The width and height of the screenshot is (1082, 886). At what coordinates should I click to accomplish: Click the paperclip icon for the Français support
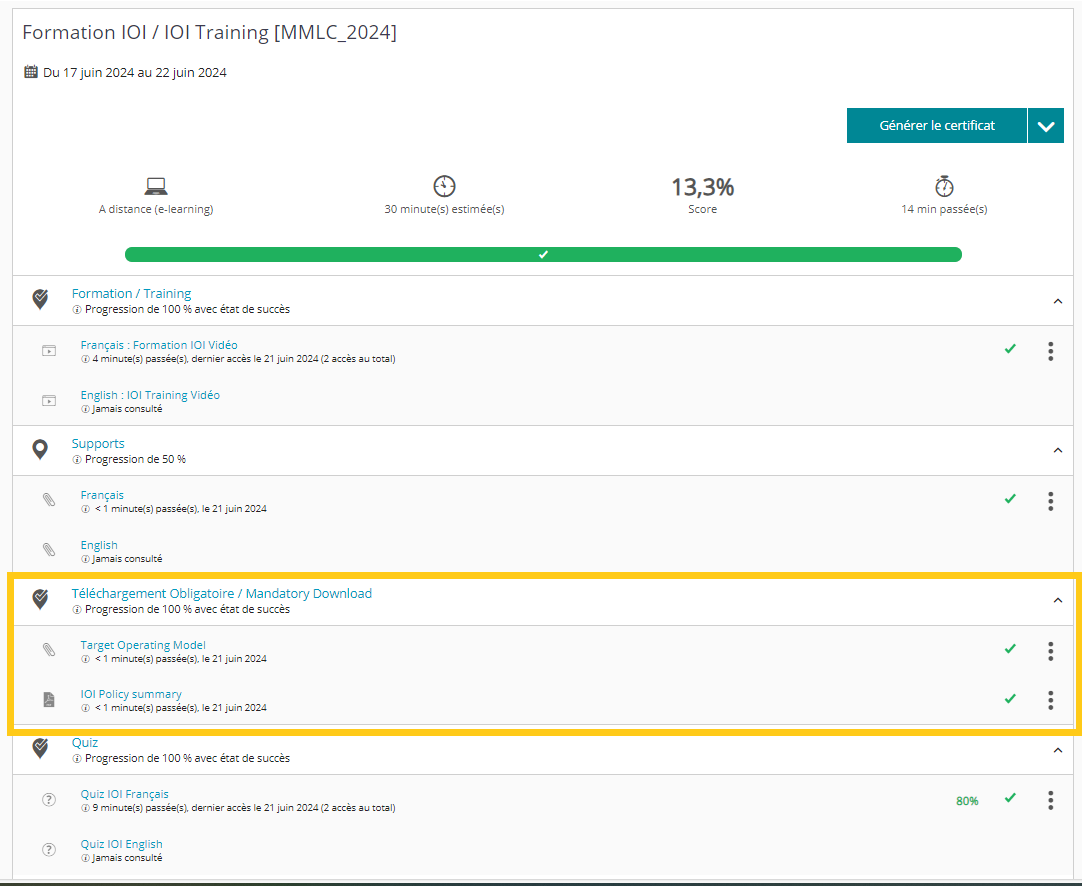(x=49, y=500)
